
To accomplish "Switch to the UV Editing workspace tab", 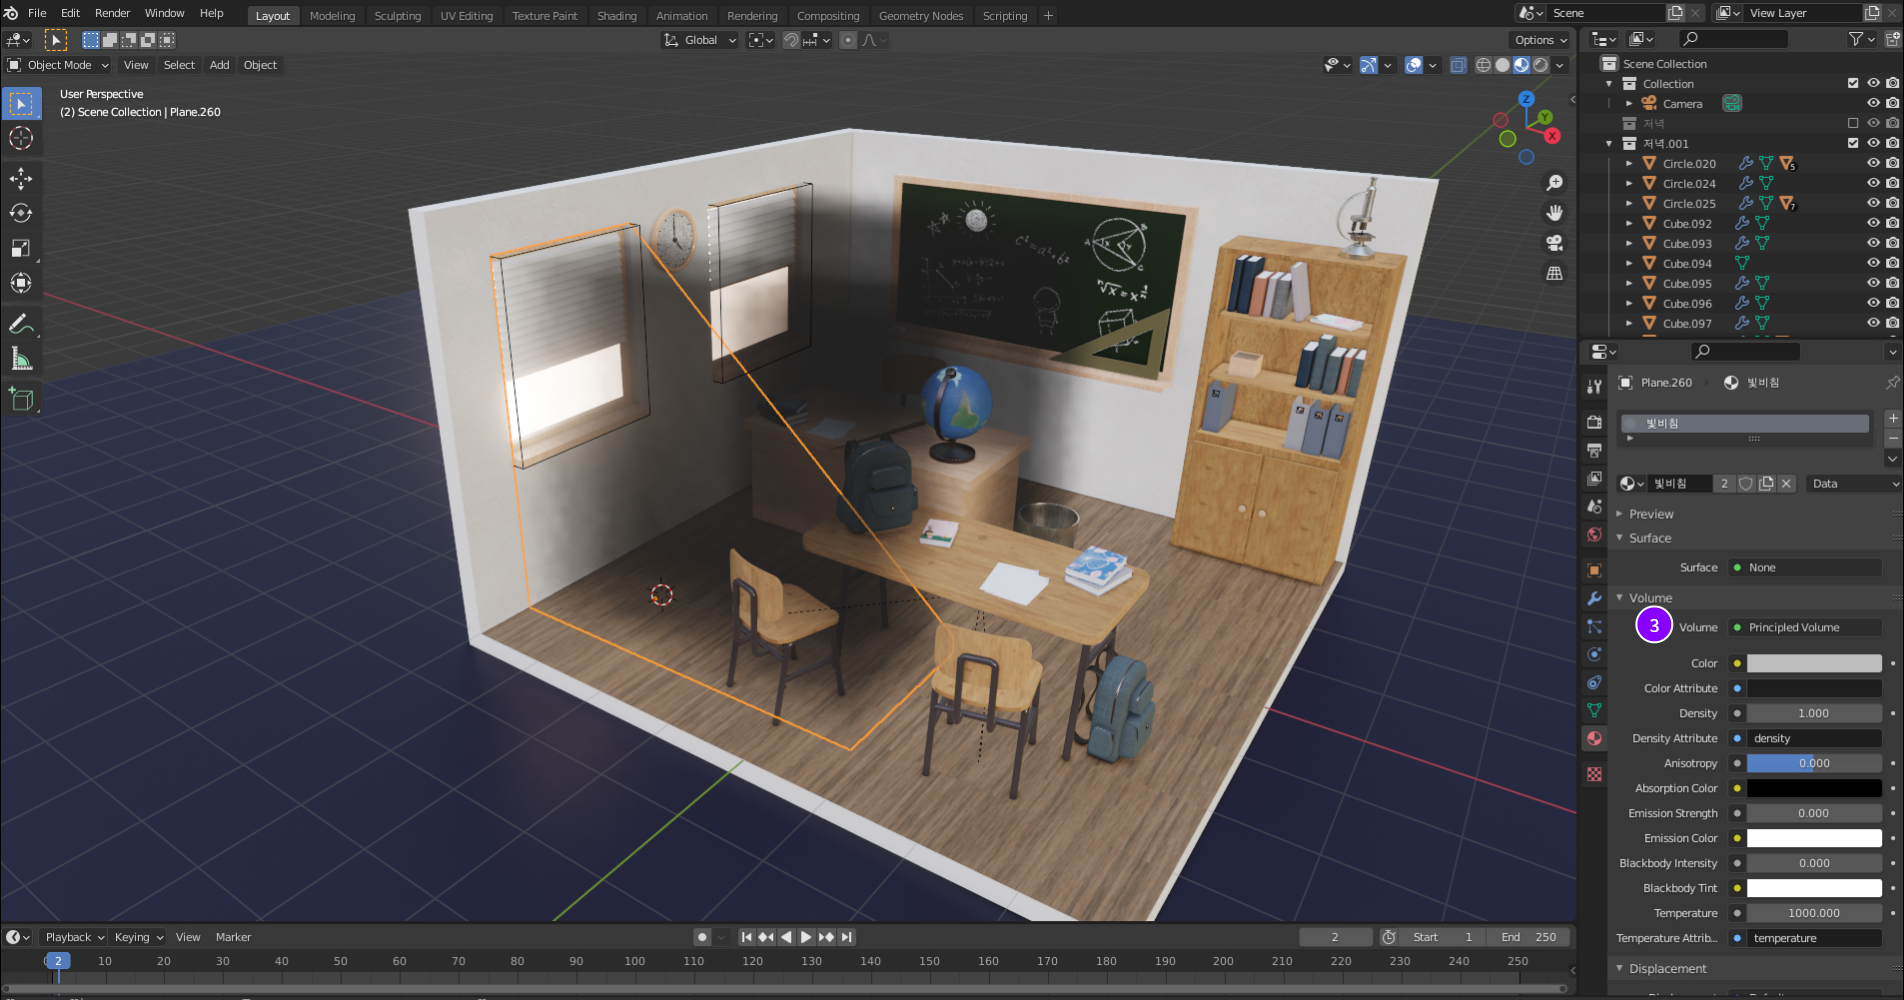I will 466,15.
